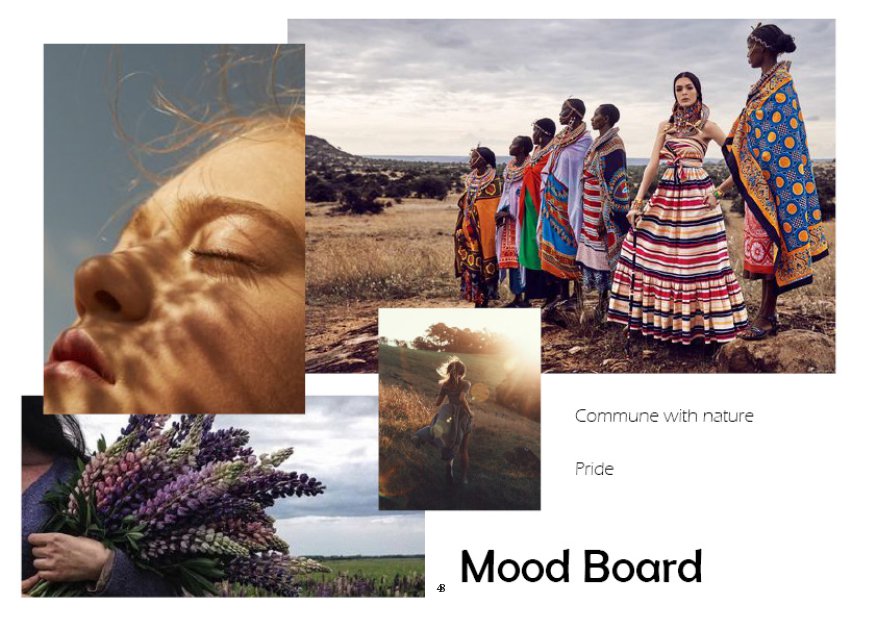Click the wind-blown hair strands above the forehead
Screen dimensions: 877x620
207,95
